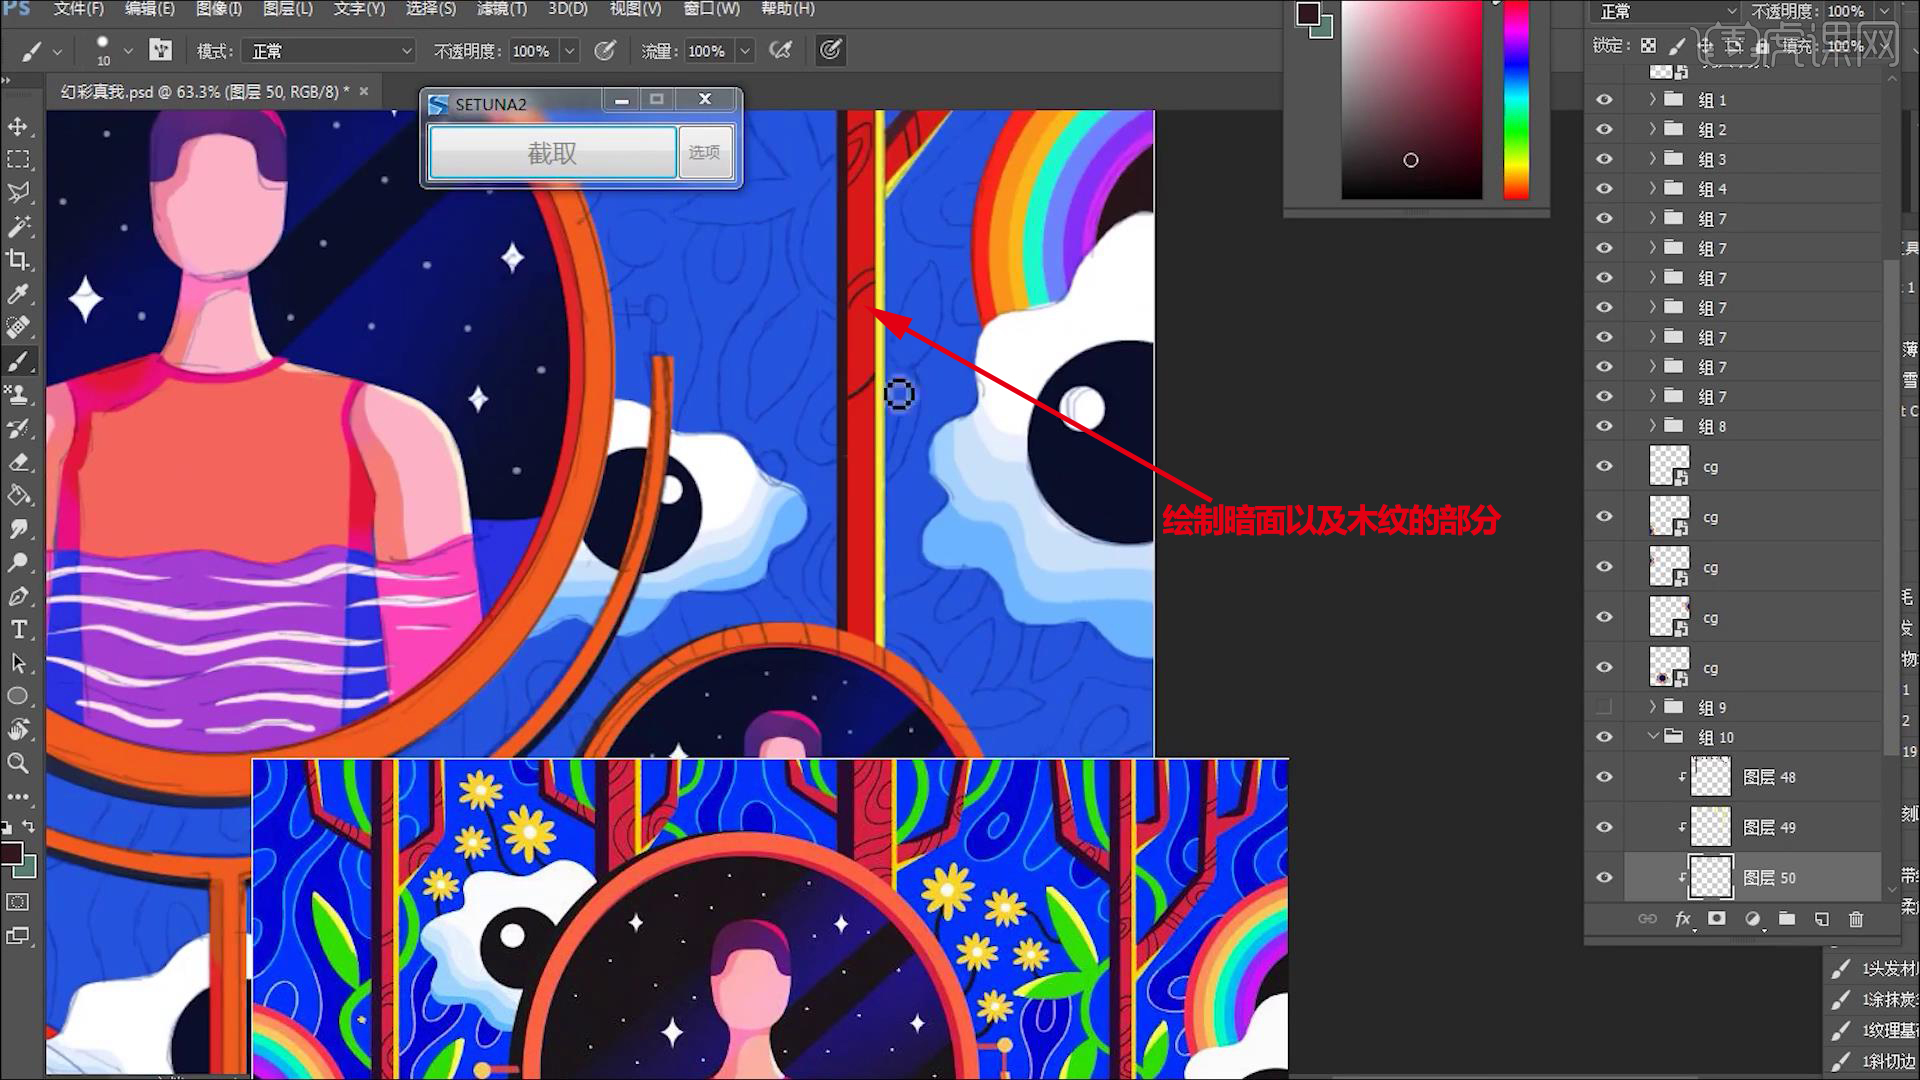1920x1080 pixels.
Task: Open the brush settings panel icon
Action: coord(161,50)
